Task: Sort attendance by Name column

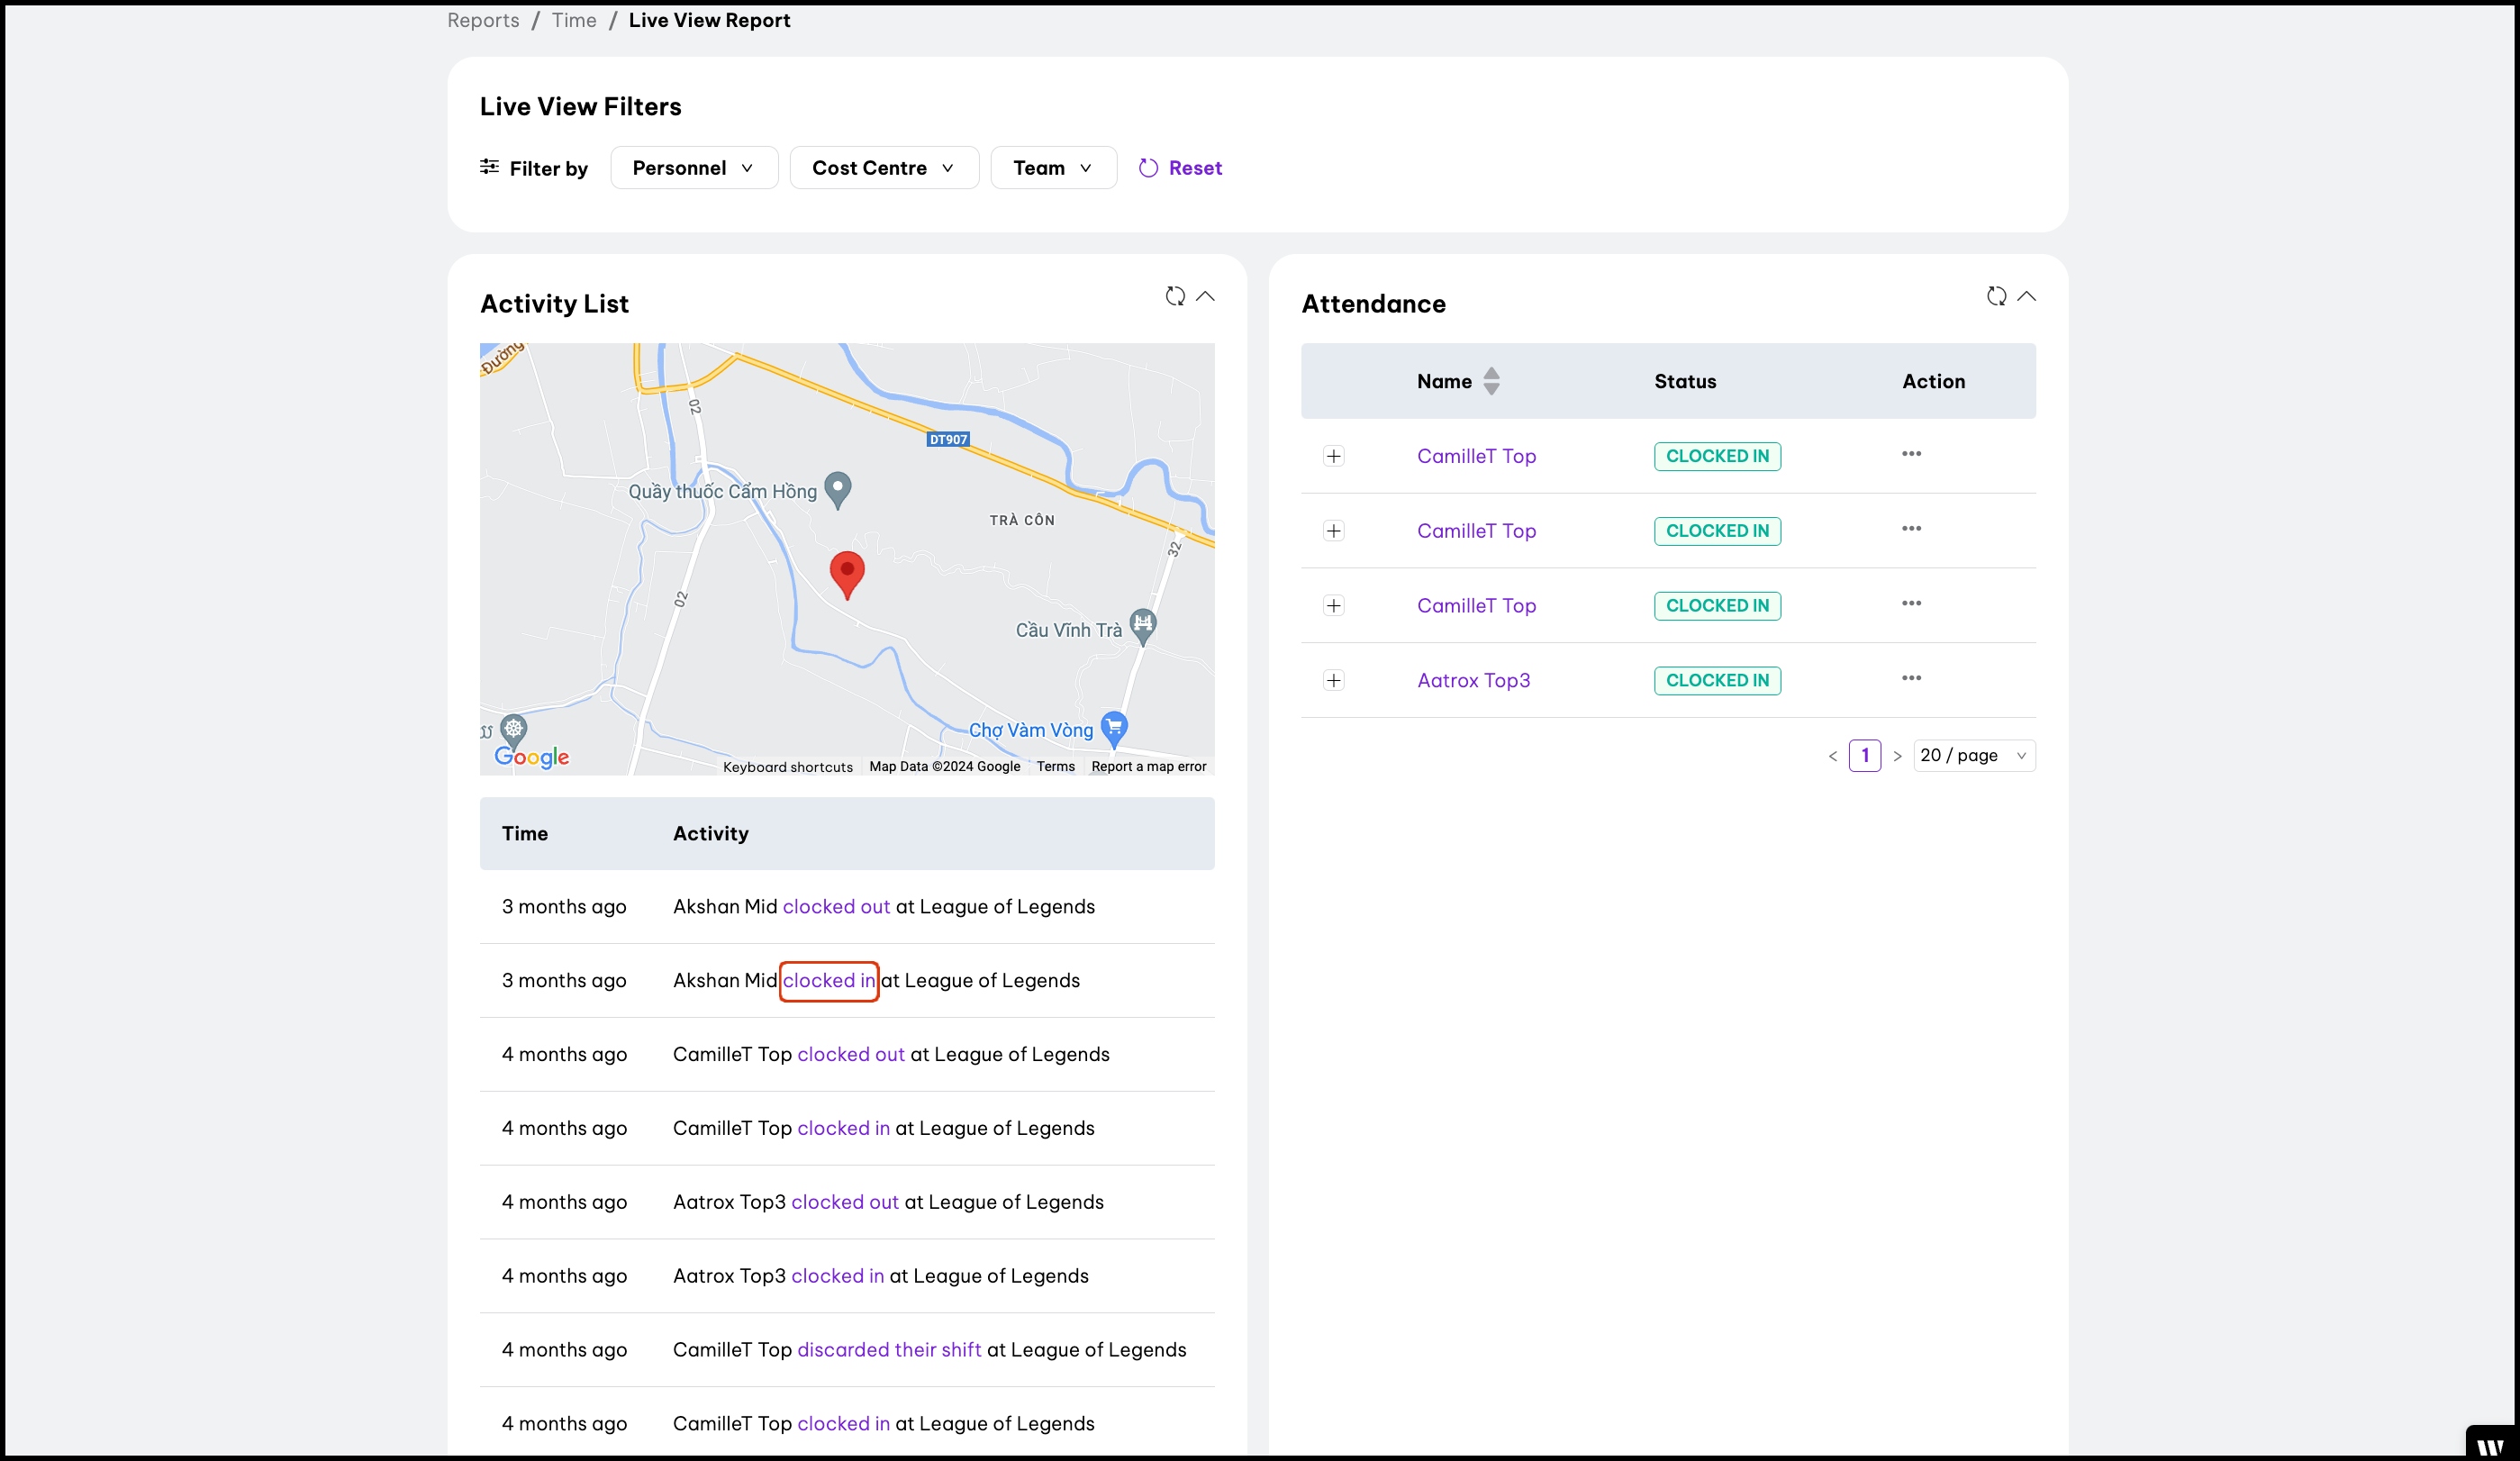Action: point(1491,381)
